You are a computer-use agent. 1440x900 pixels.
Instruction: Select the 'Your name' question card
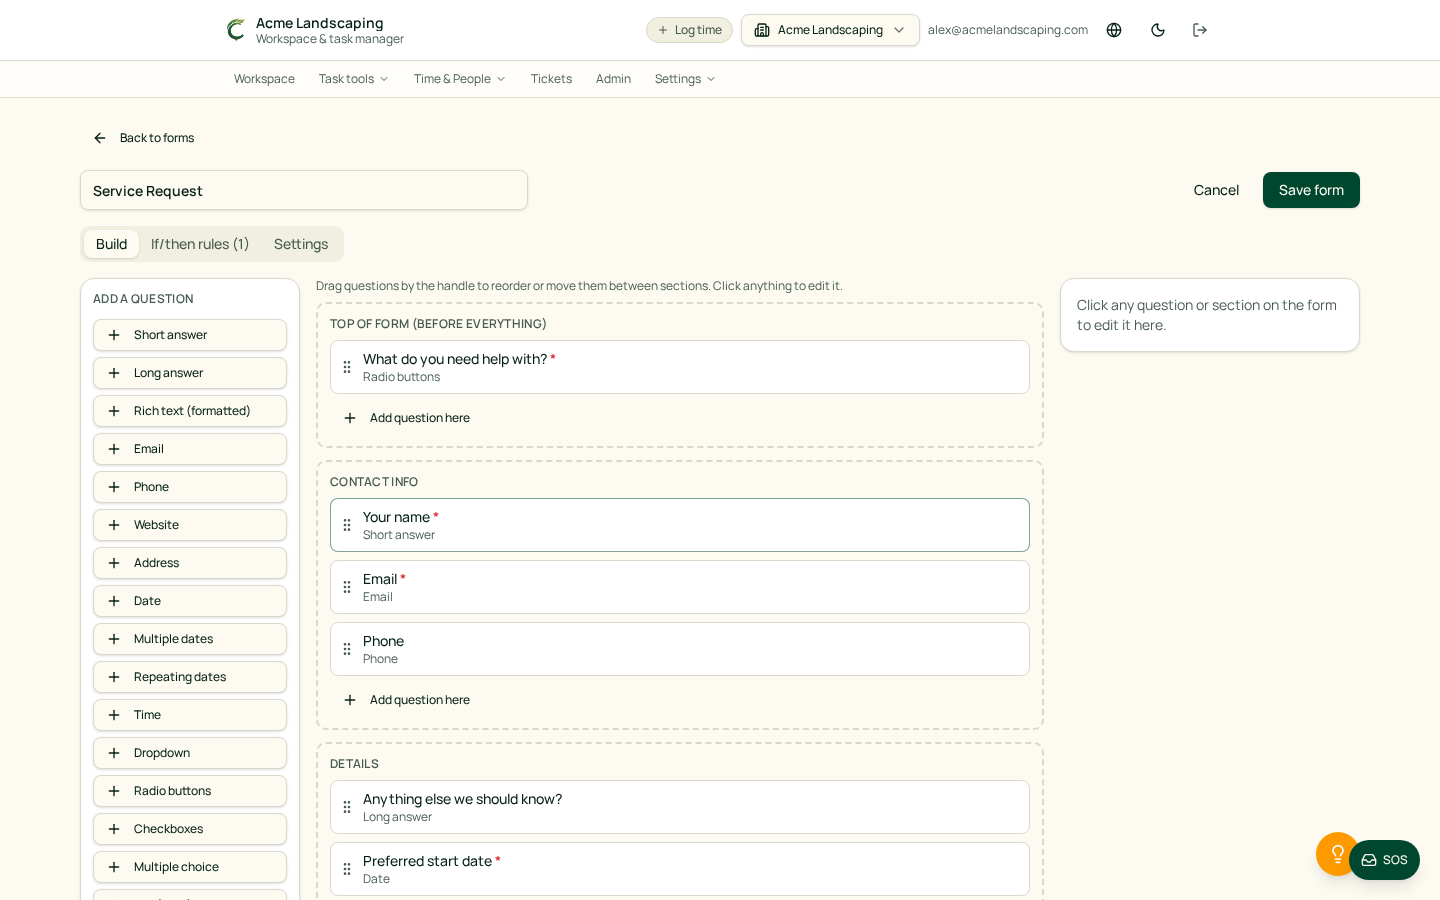pos(680,525)
